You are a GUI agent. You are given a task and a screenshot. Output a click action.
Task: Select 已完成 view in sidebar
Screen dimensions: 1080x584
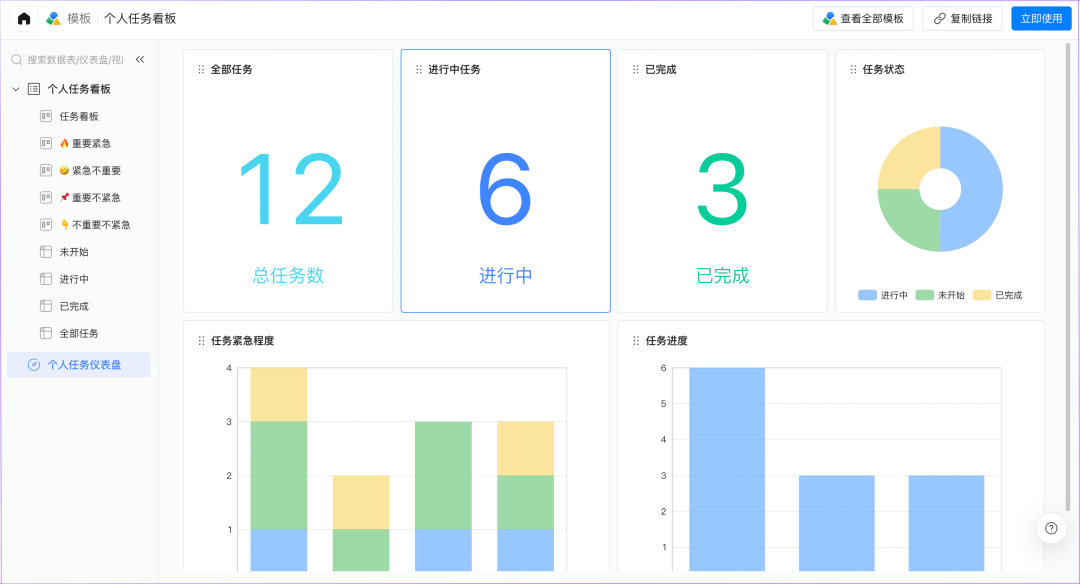(x=74, y=306)
